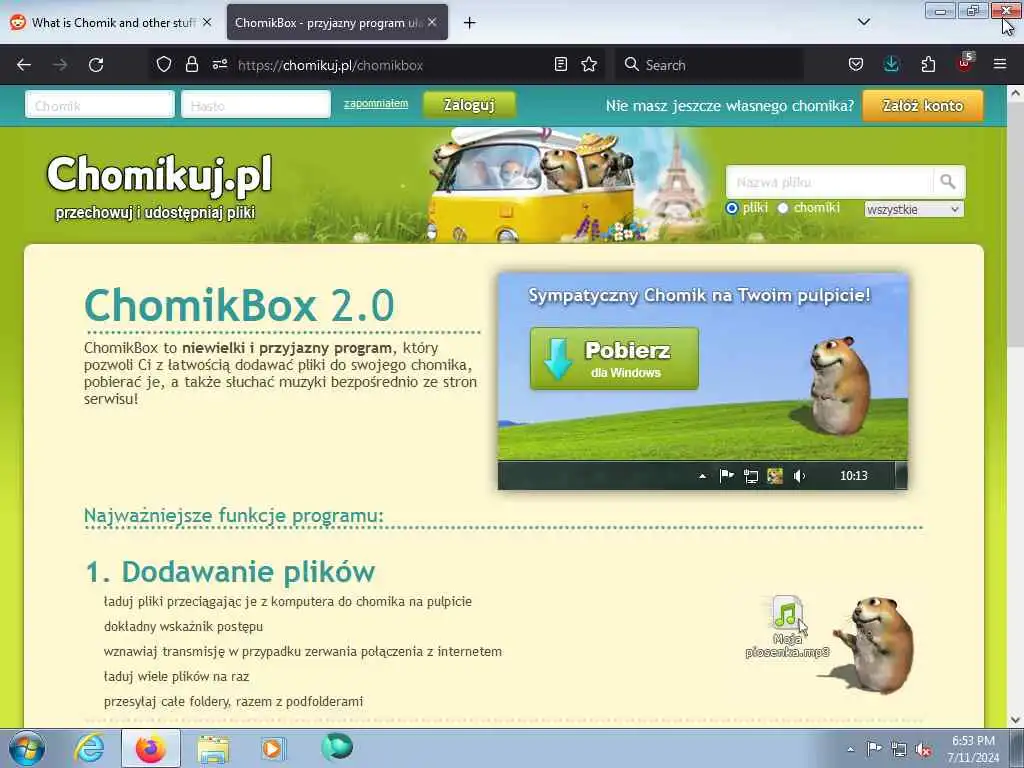
Task: Click the taskbar clock showing 6:53 PM
Action: point(973,749)
